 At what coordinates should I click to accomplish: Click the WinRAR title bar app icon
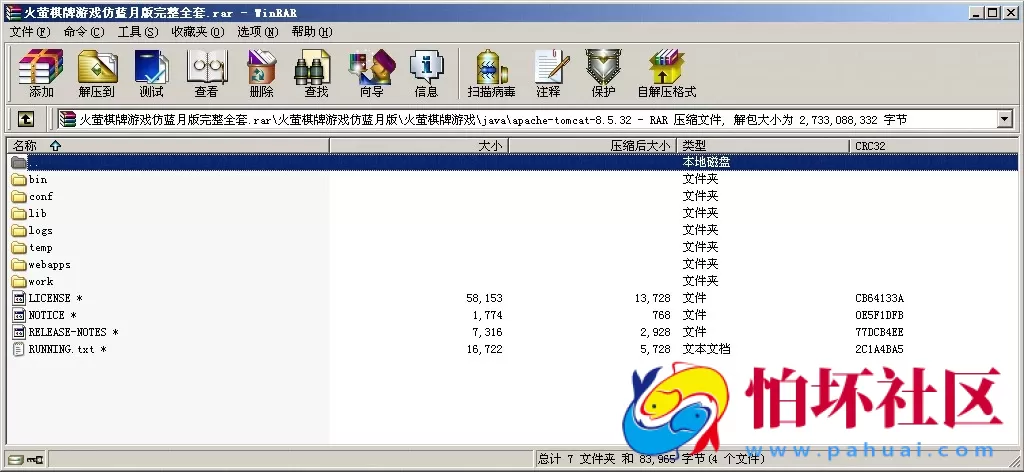click(12, 12)
